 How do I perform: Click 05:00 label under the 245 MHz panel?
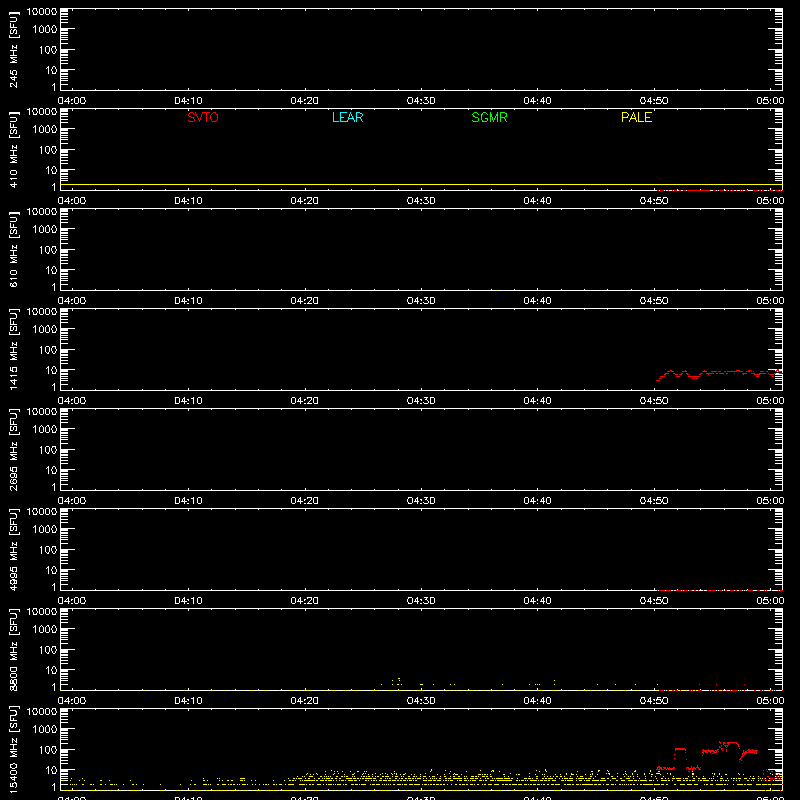(770, 101)
